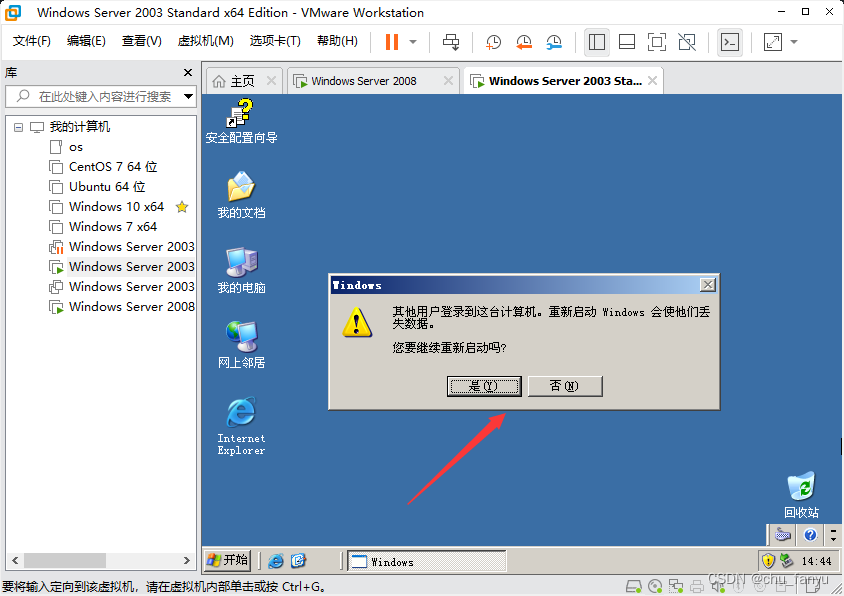Open the power options dropdown arrow

pyautogui.click(x=413, y=42)
